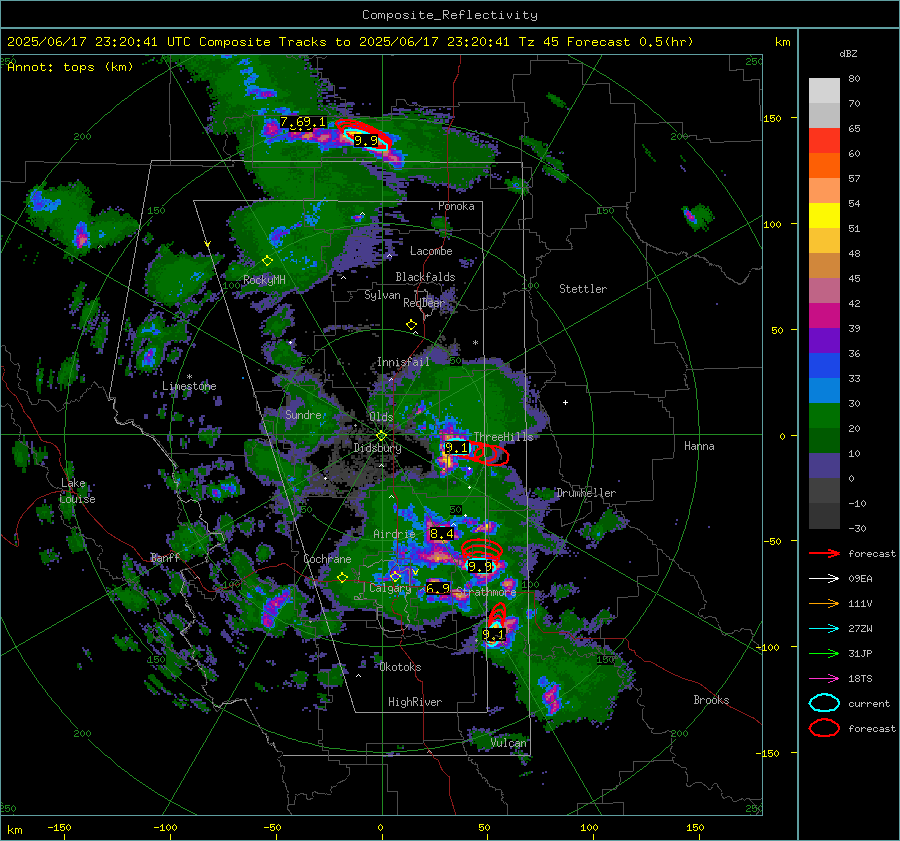900x841 pixels.
Task: Click the Hanna city label
Action: click(x=699, y=446)
